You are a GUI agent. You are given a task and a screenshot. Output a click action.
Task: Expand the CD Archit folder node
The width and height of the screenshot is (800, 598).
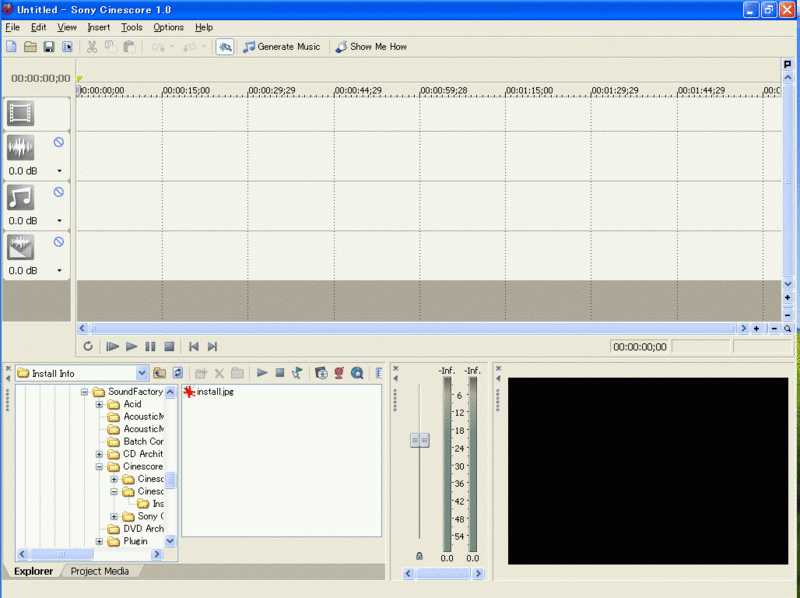(99, 454)
